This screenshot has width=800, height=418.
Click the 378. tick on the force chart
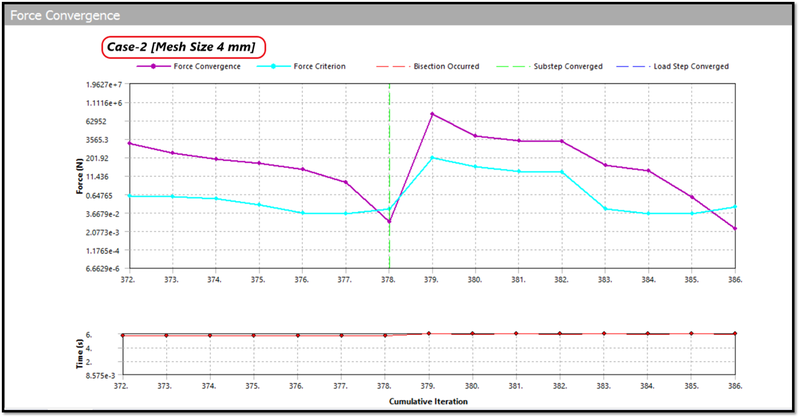388,280
